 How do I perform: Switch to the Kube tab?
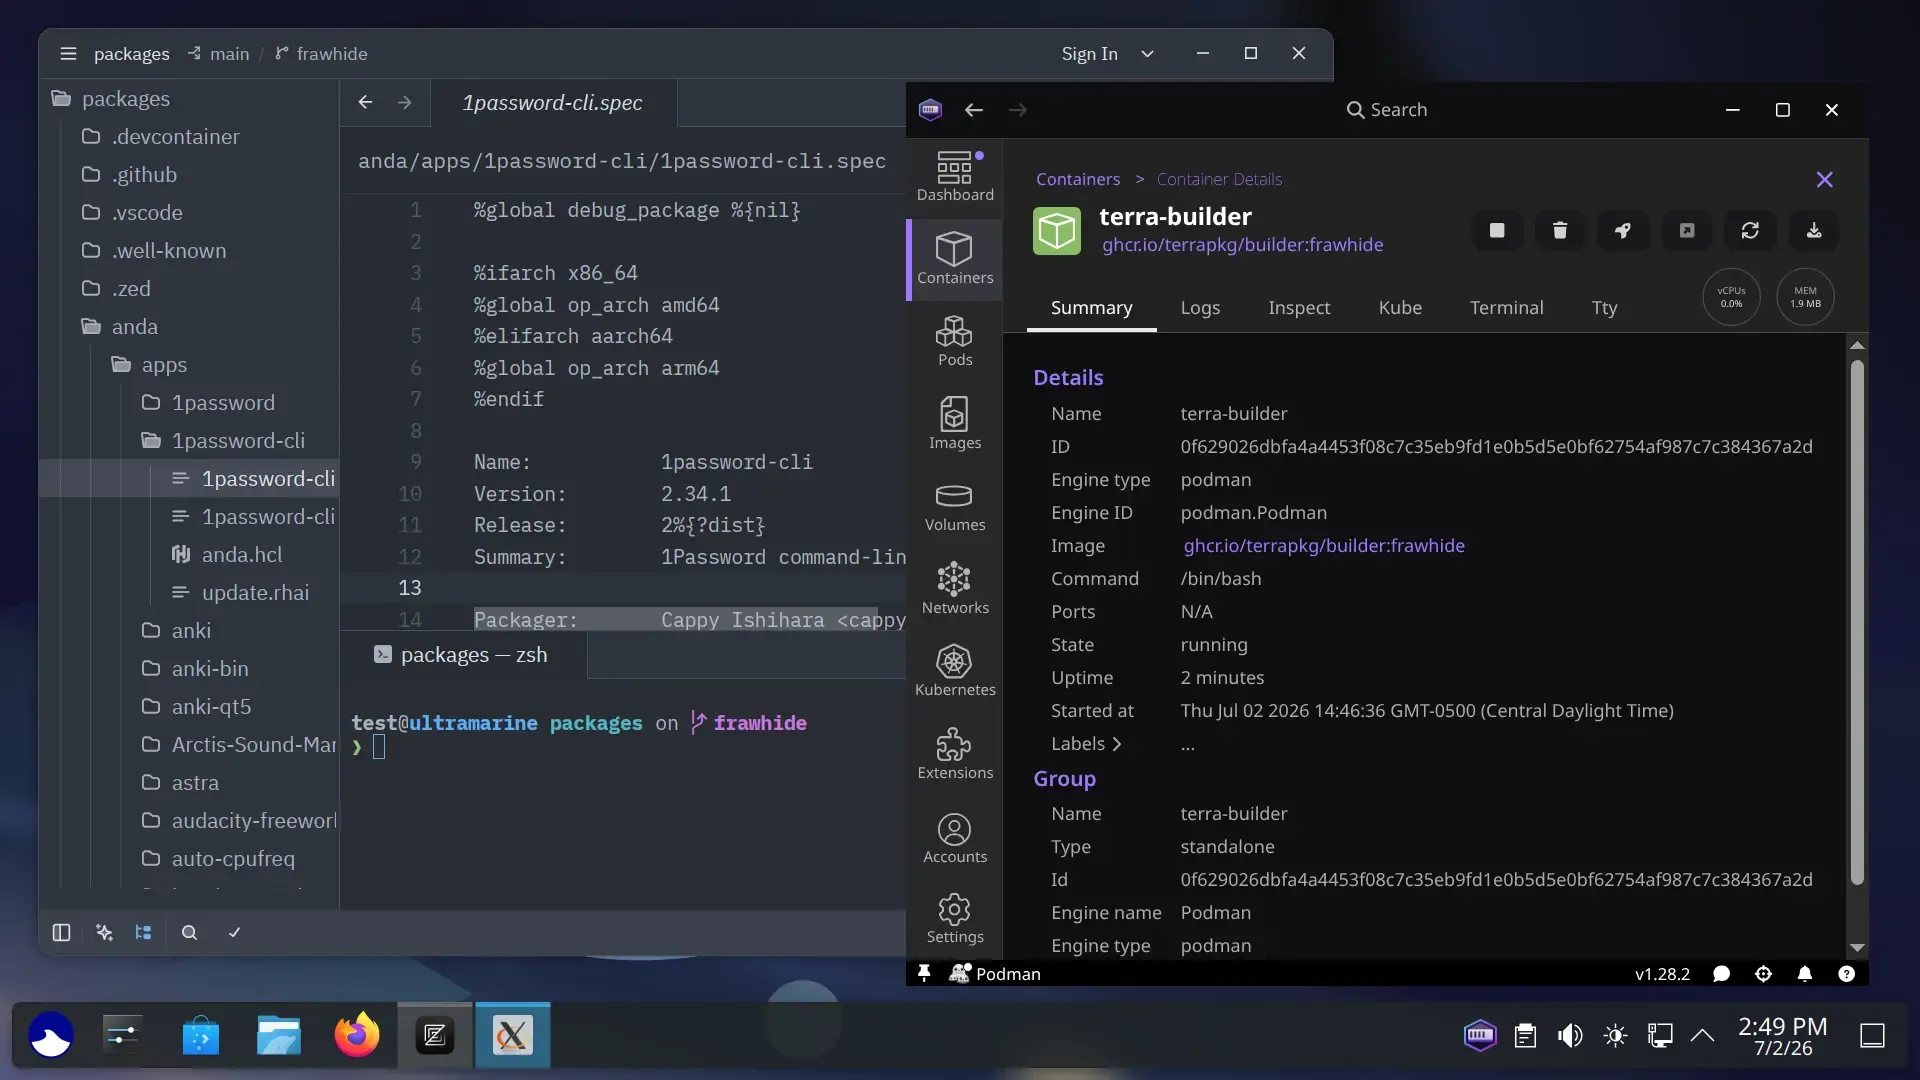click(1400, 308)
